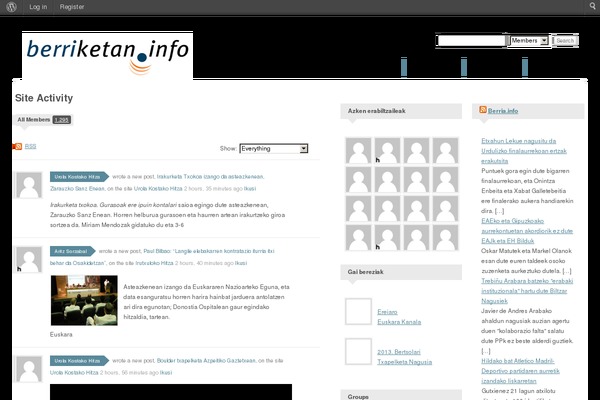Screen dimensions: 600x400
Task: Open the Euskara Kanala link
Action: [x=399, y=322]
